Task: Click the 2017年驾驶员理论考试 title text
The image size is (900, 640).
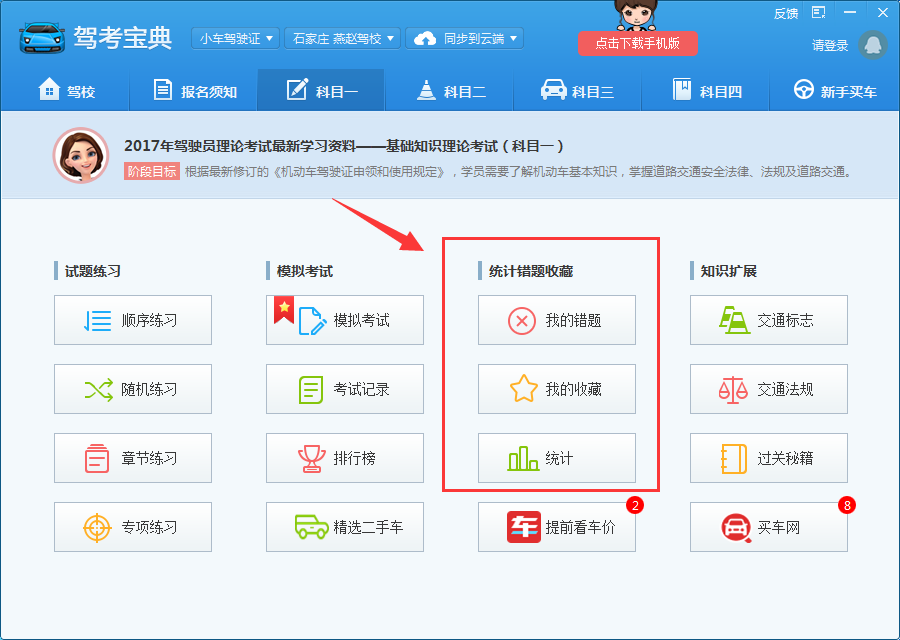Action: [x=343, y=146]
